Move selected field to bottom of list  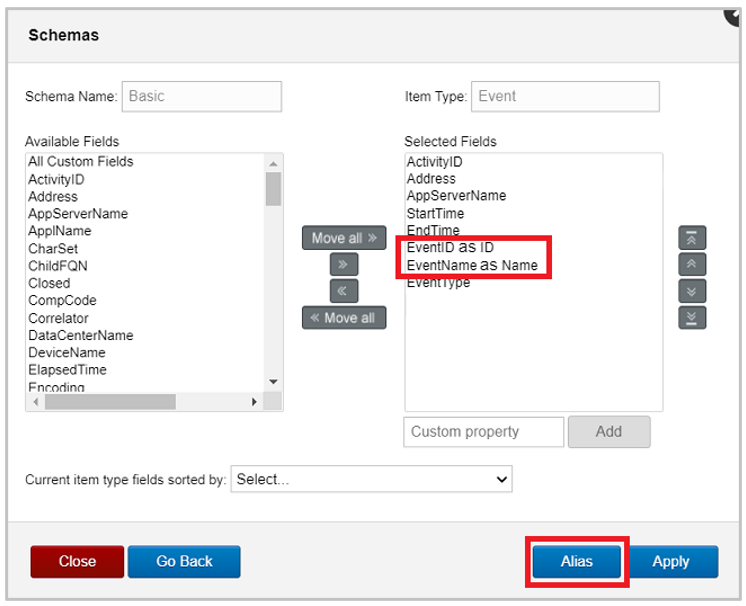point(692,318)
